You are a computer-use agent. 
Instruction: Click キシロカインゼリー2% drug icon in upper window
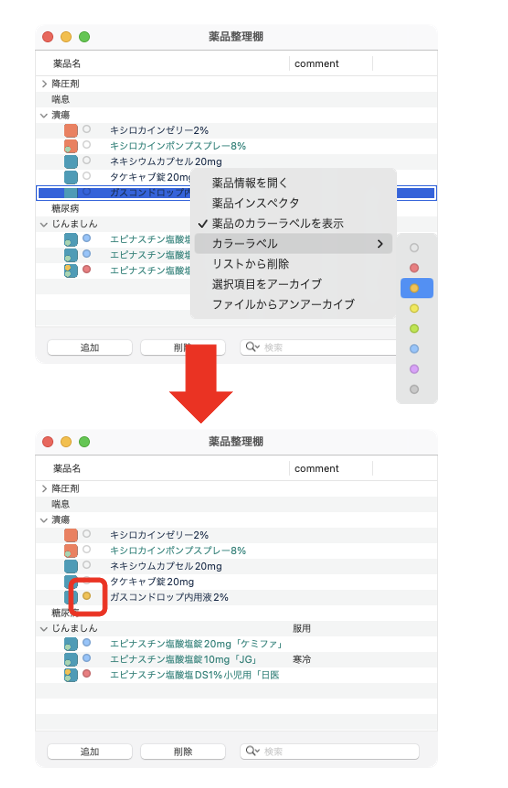[x=71, y=131]
